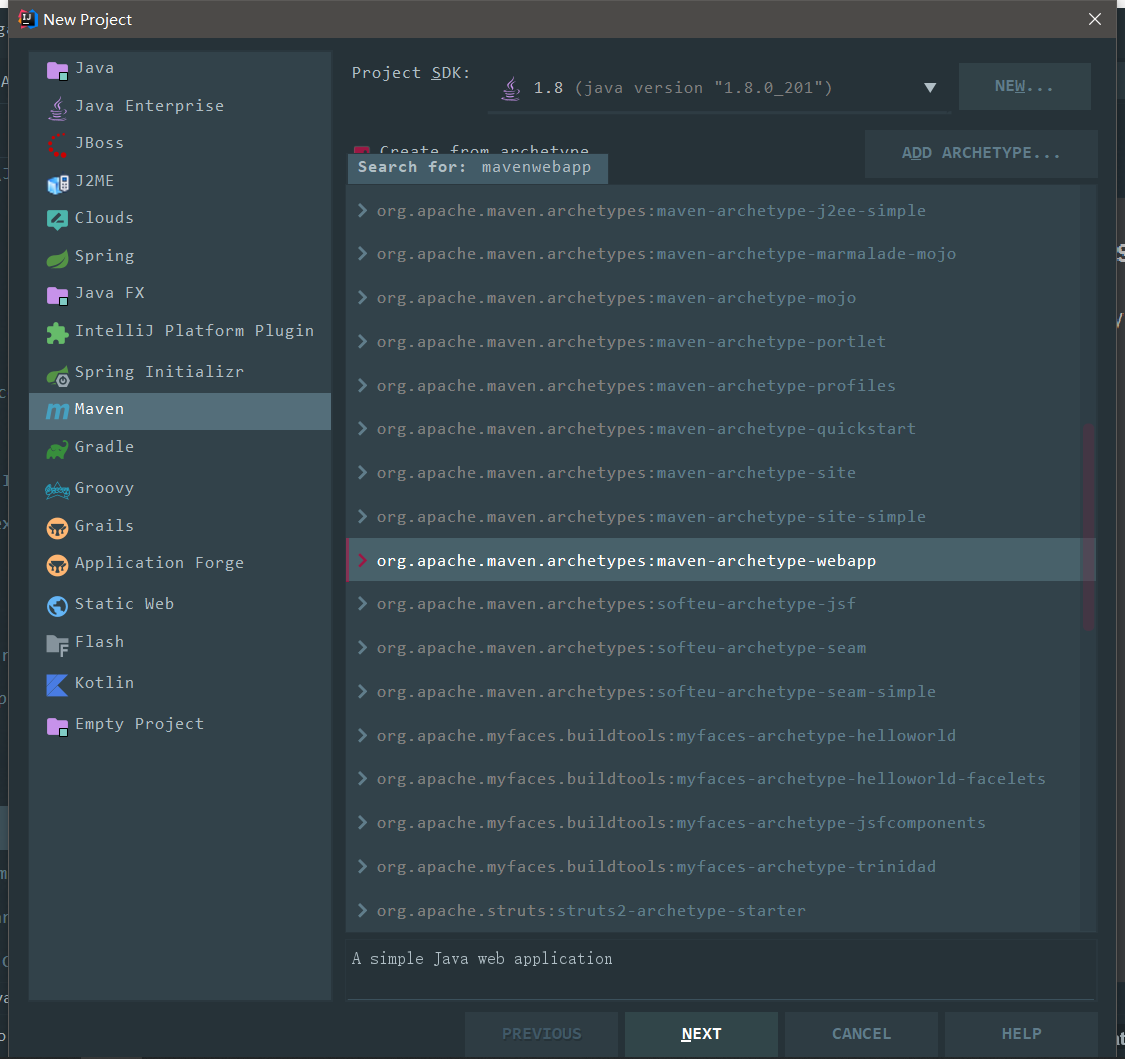Image resolution: width=1125 pixels, height=1059 pixels.
Task: Click the Java Enterprise coffee cup icon
Action: pos(57,108)
